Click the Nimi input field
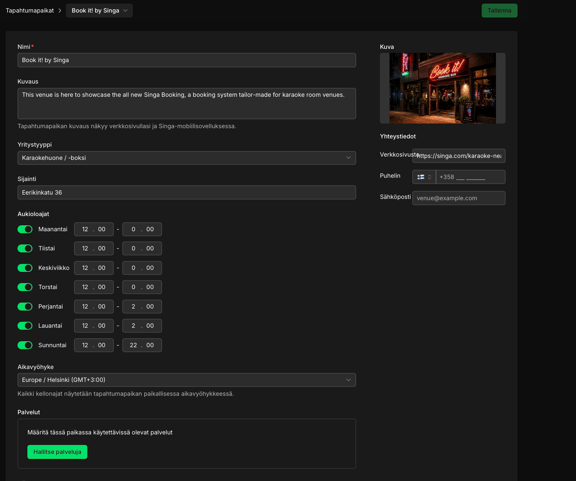 pyautogui.click(x=187, y=60)
